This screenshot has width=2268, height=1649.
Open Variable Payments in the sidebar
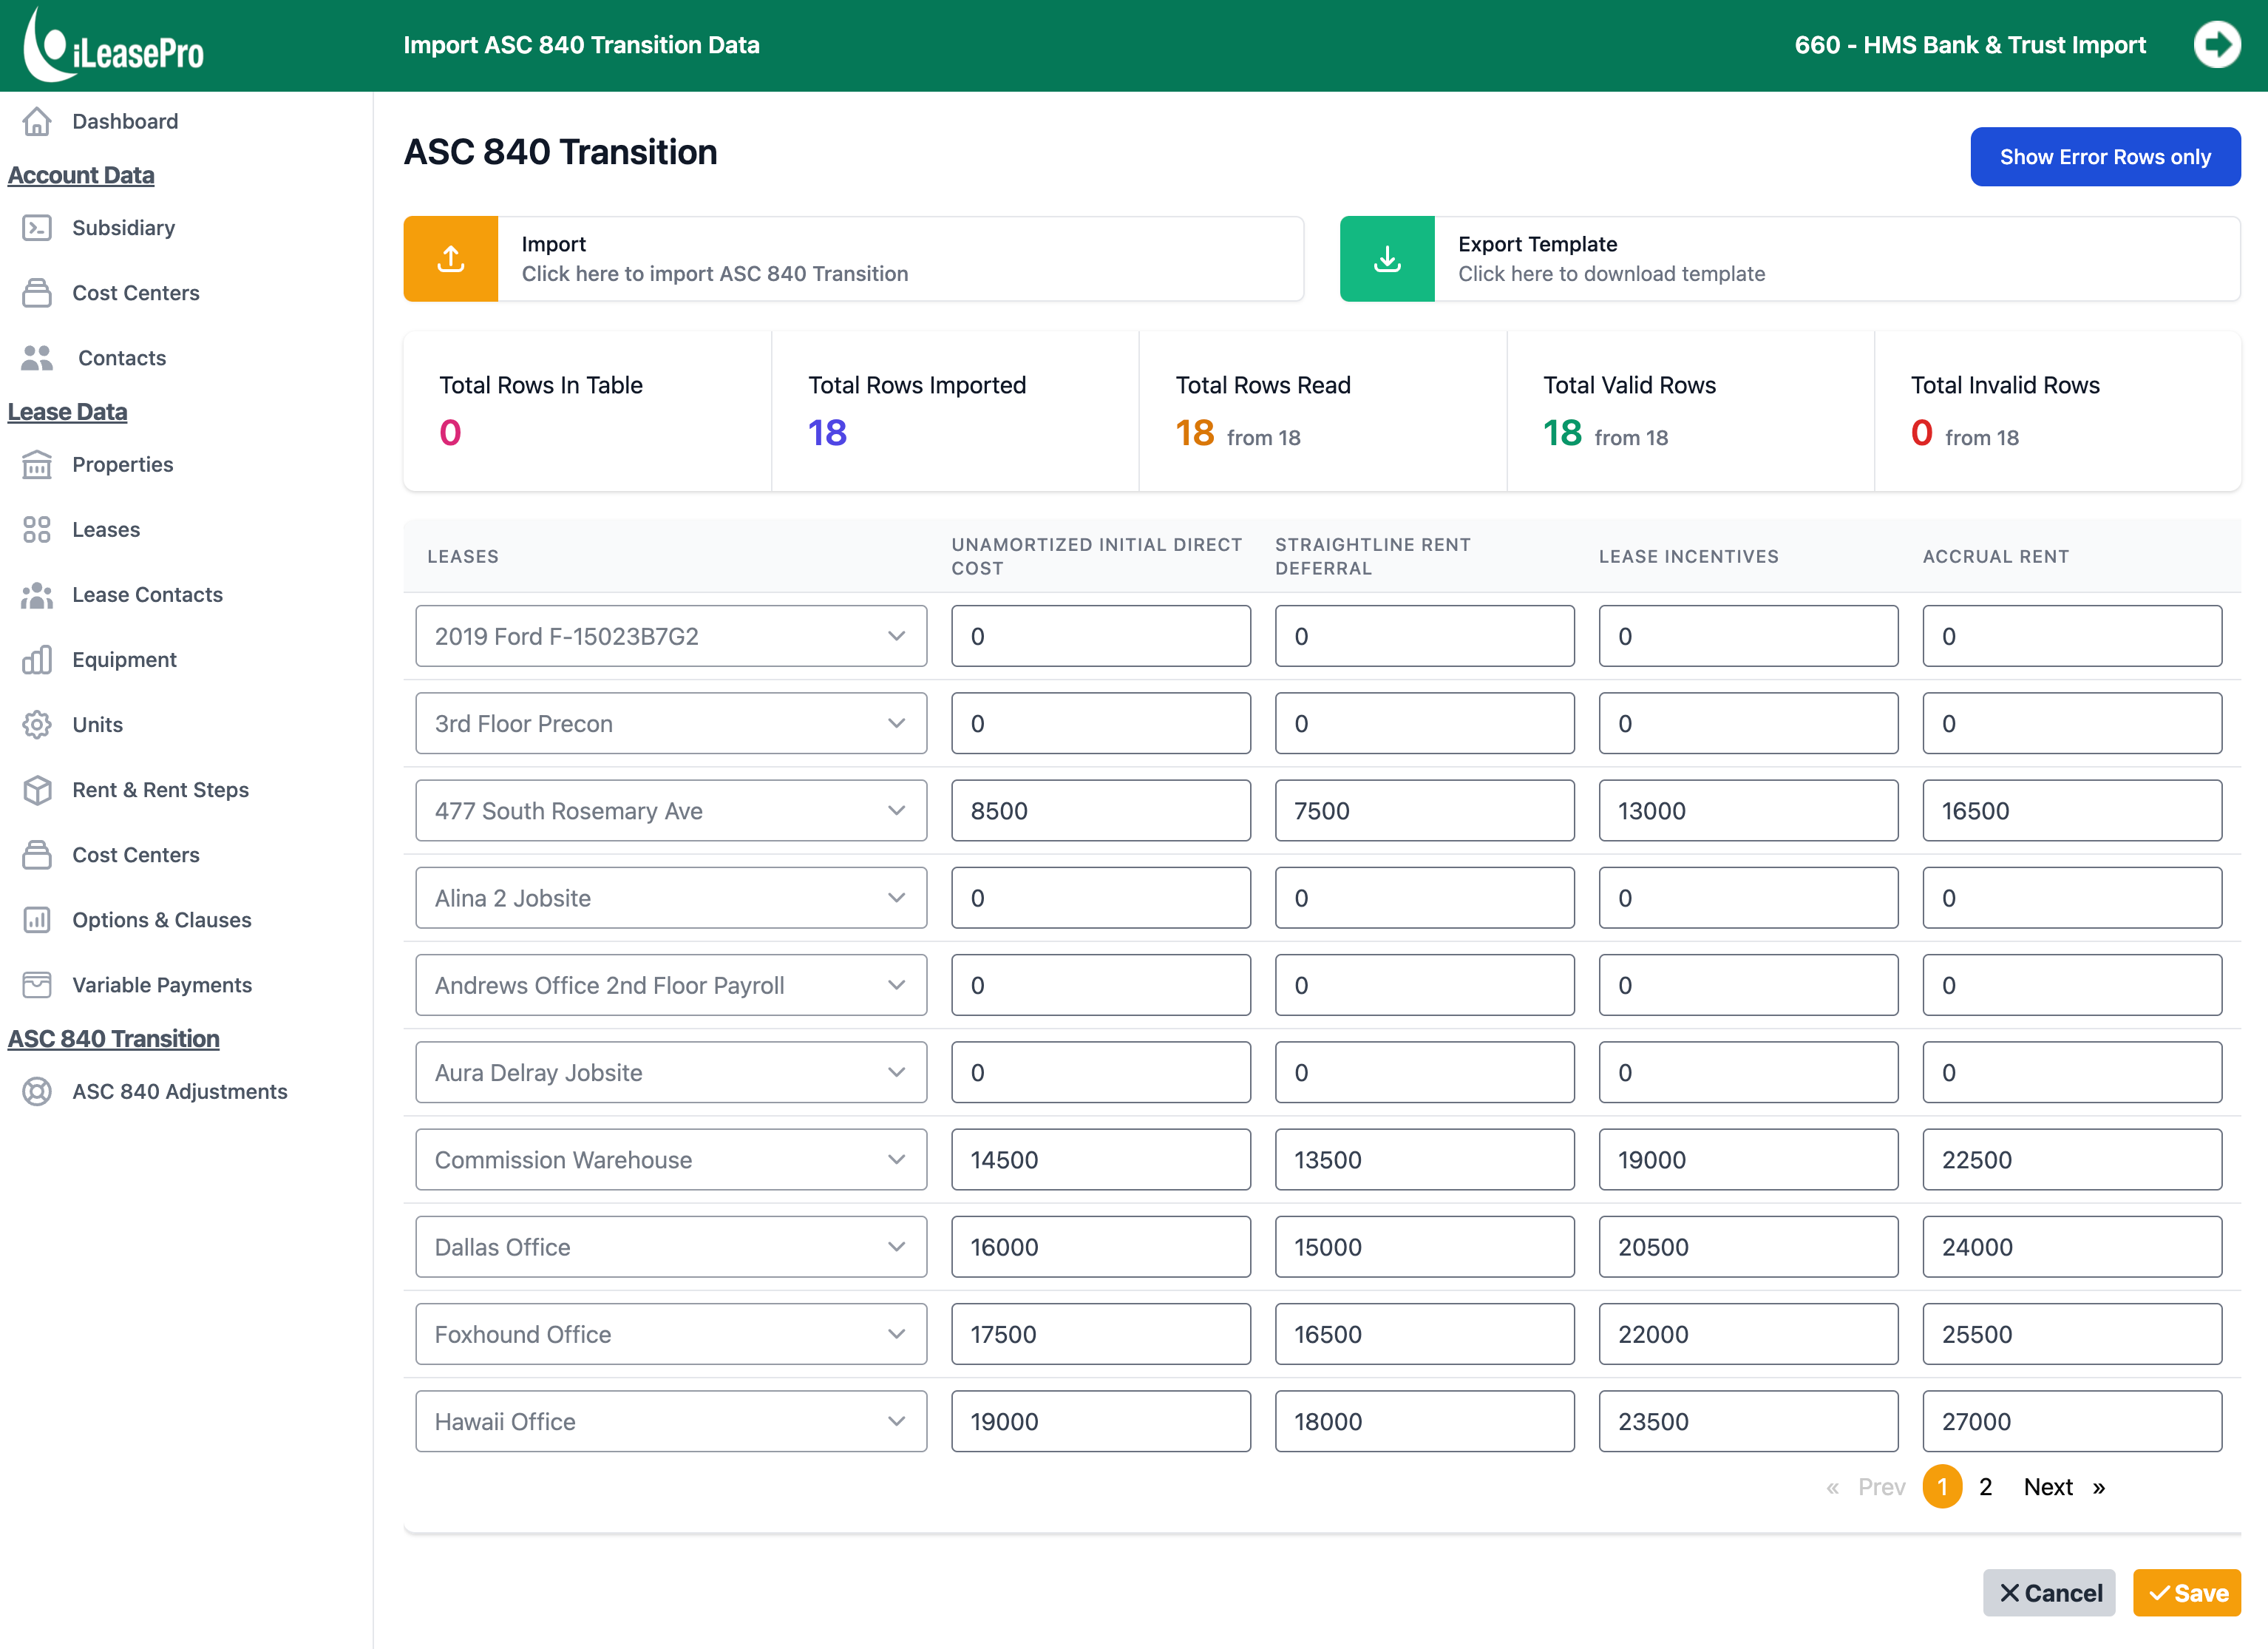[162, 985]
